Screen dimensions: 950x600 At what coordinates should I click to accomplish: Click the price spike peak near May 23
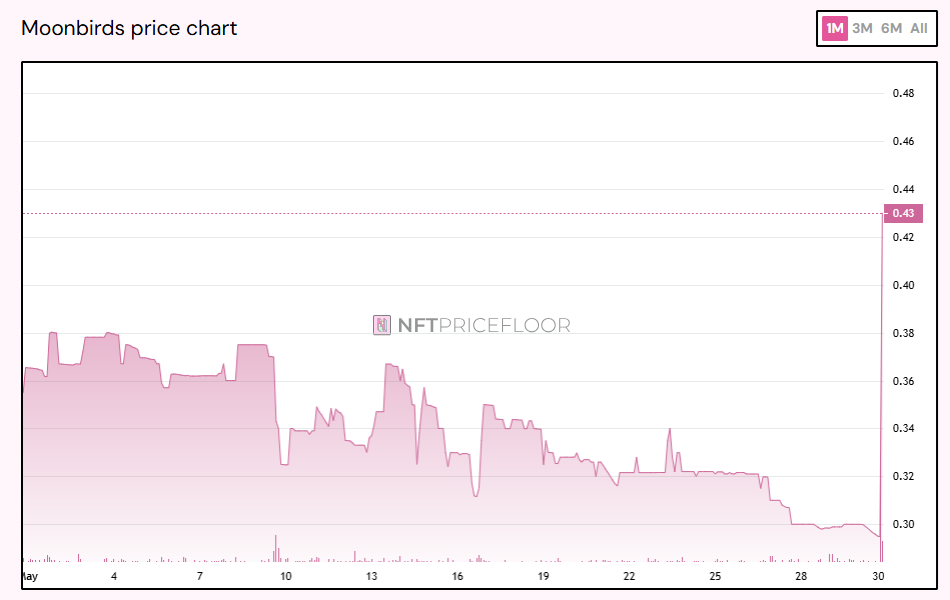coord(669,429)
